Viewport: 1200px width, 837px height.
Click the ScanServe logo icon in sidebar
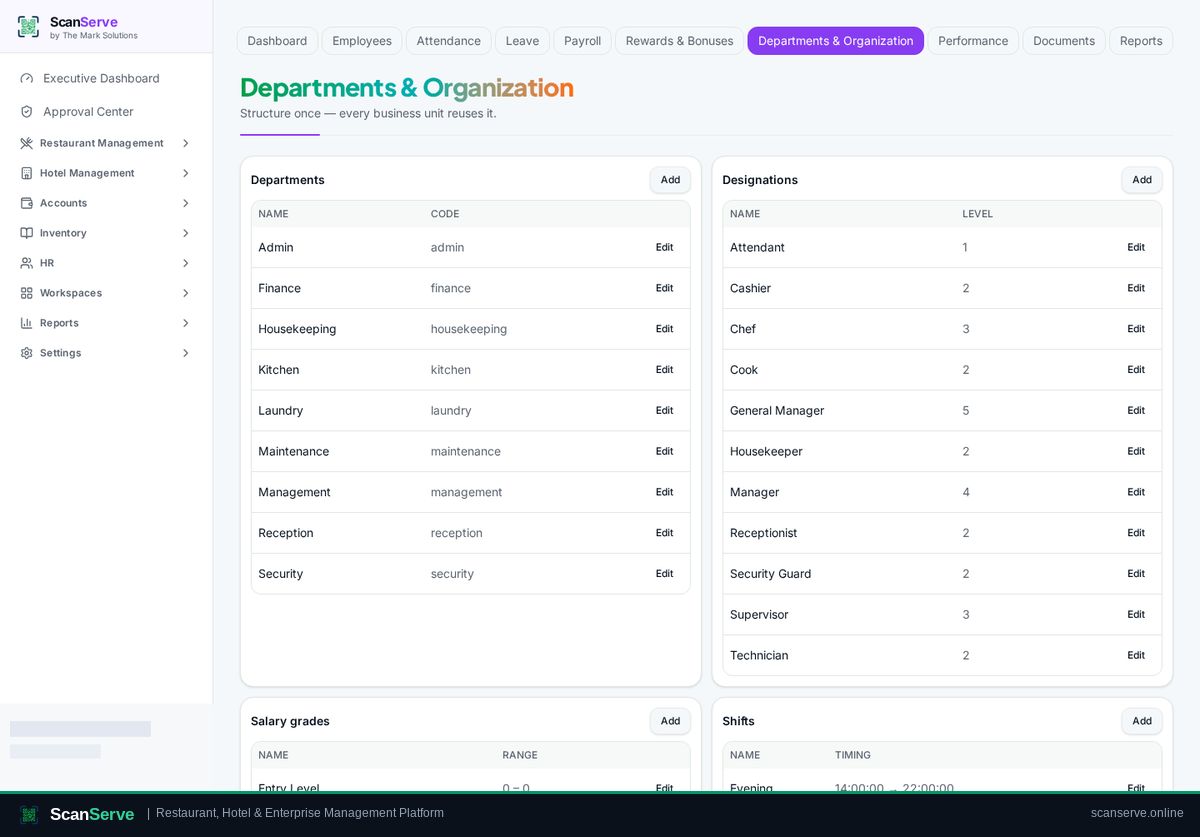28,27
